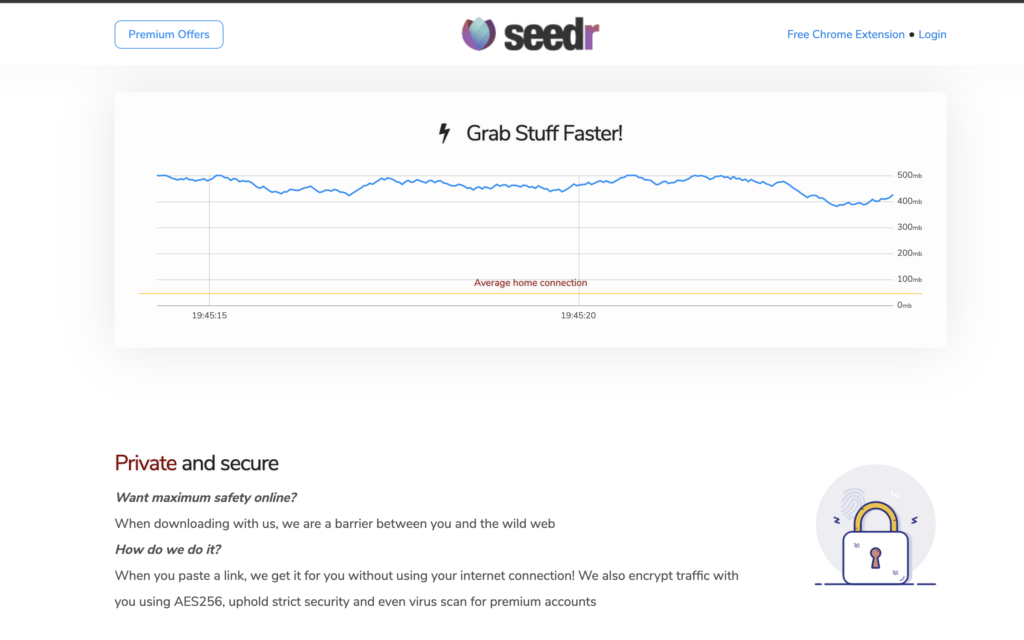Go to the Login link
The width and height of the screenshot is (1024, 640).
click(932, 35)
